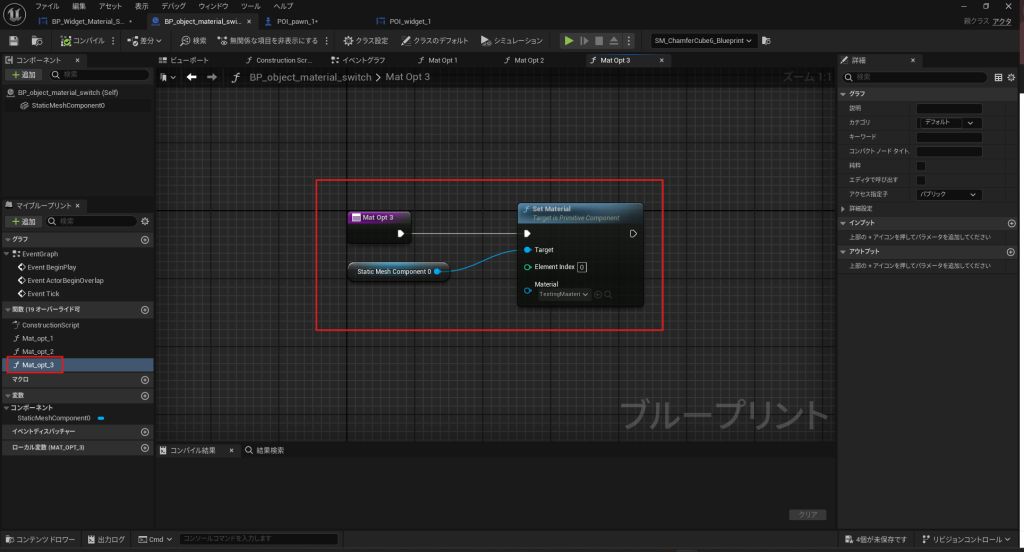
Task: Click the green Play button
Action: click(569, 41)
